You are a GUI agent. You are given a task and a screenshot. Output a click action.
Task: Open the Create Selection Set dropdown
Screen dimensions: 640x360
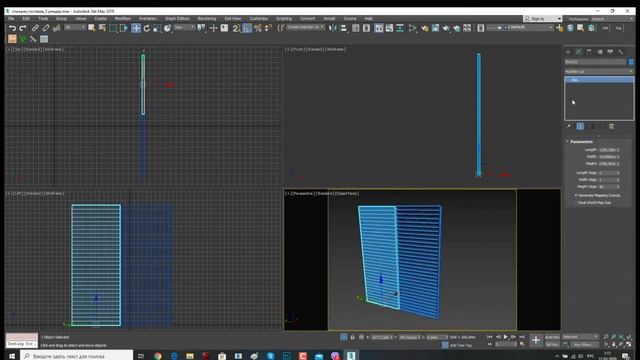(x=306, y=27)
